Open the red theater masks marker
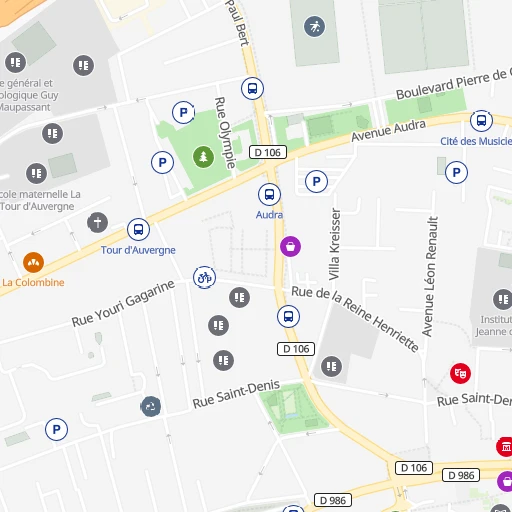512x512 pixels. click(x=460, y=373)
